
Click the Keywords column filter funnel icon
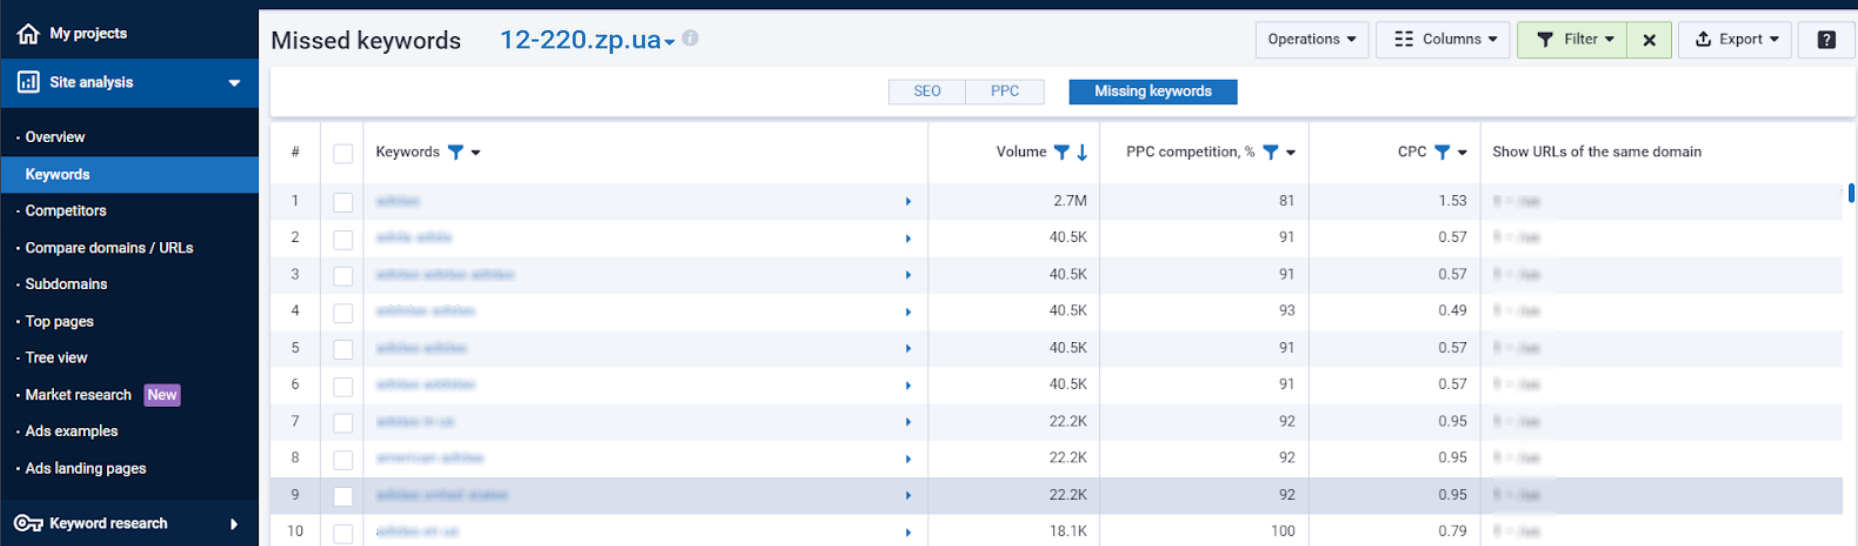(x=456, y=152)
